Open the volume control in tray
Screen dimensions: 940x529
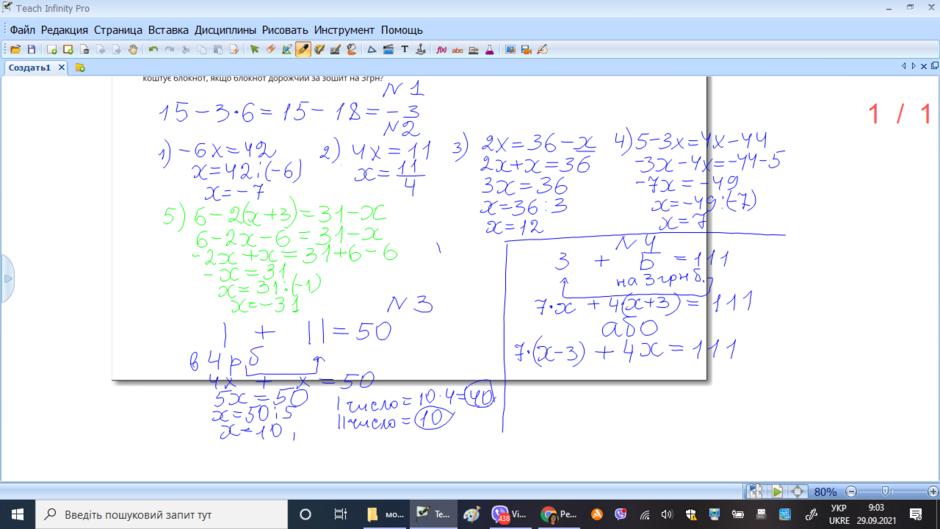[x=667, y=514]
